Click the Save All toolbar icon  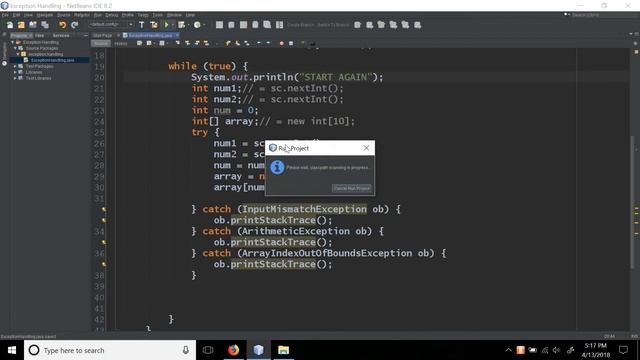pos(45,25)
